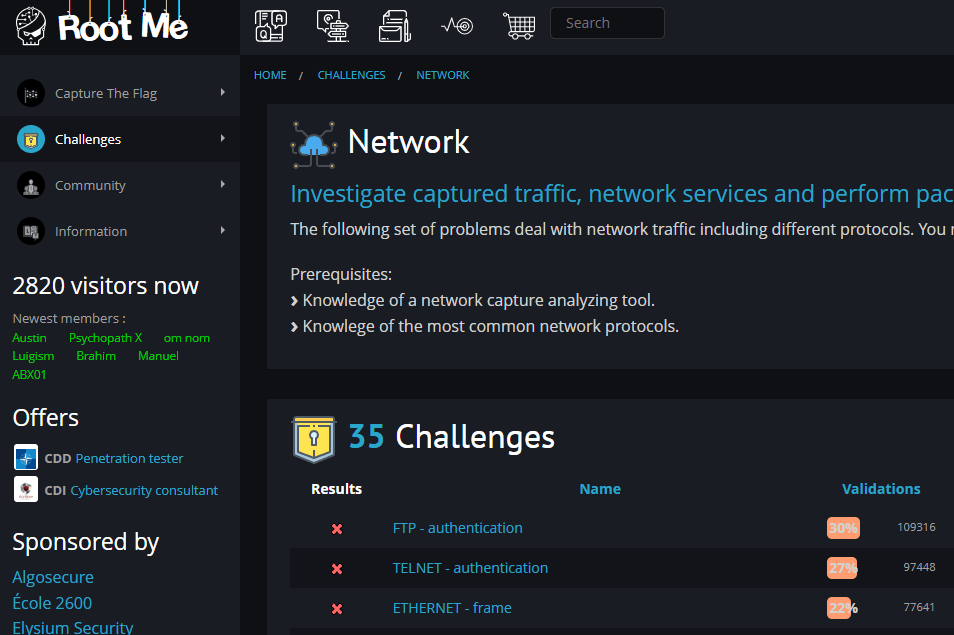Open Capture The Flag menu item
This screenshot has height=635, width=954.
point(120,94)
